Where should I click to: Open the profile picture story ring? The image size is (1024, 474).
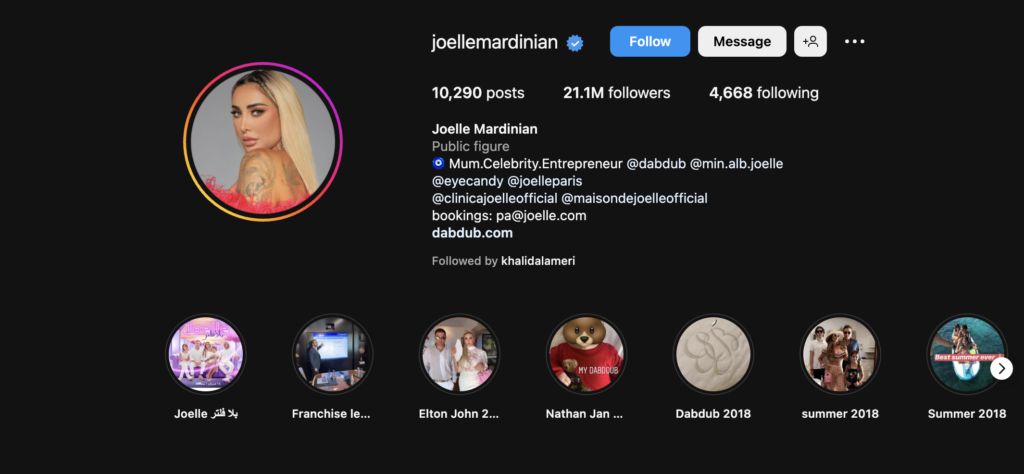(x=263, y=142)
